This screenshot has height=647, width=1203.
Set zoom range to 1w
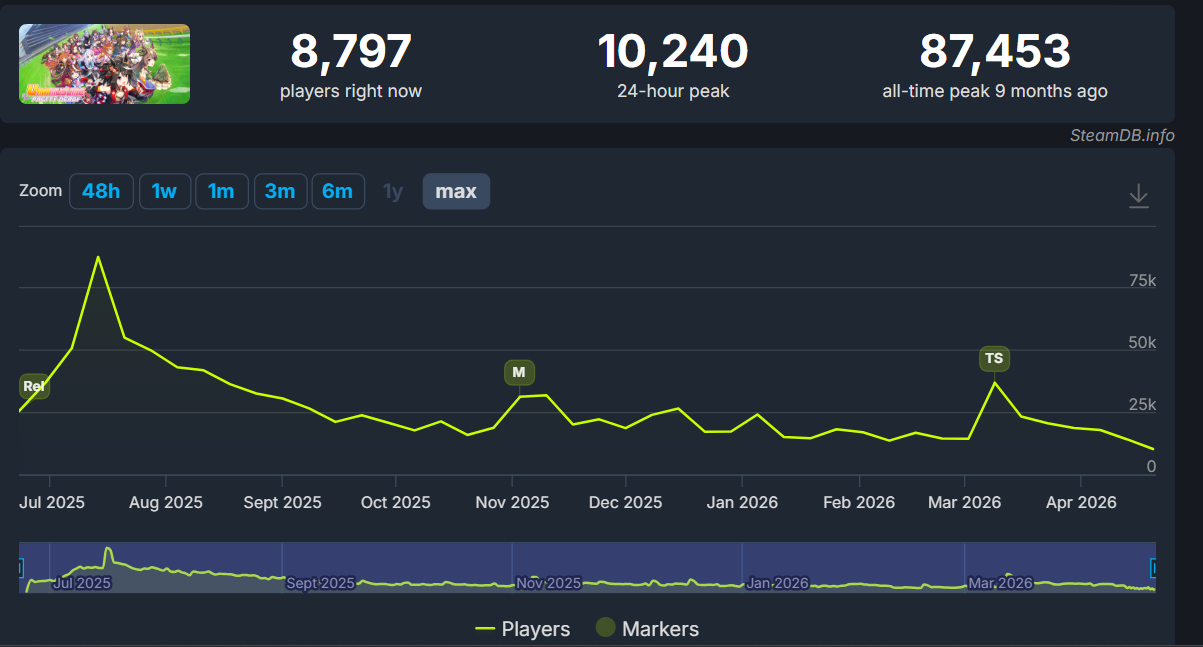(x=165, y=191)
